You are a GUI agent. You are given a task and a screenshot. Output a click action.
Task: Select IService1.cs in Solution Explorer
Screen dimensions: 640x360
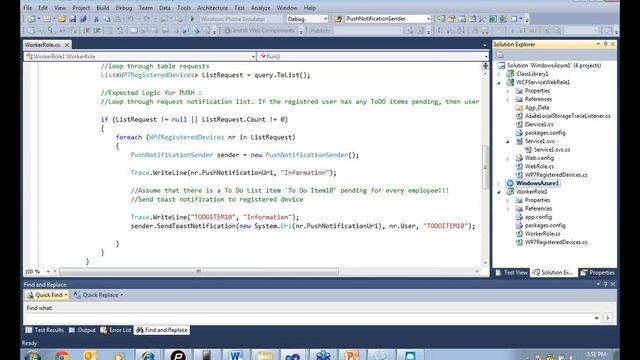pyautogui.click(x=539, y=124)
